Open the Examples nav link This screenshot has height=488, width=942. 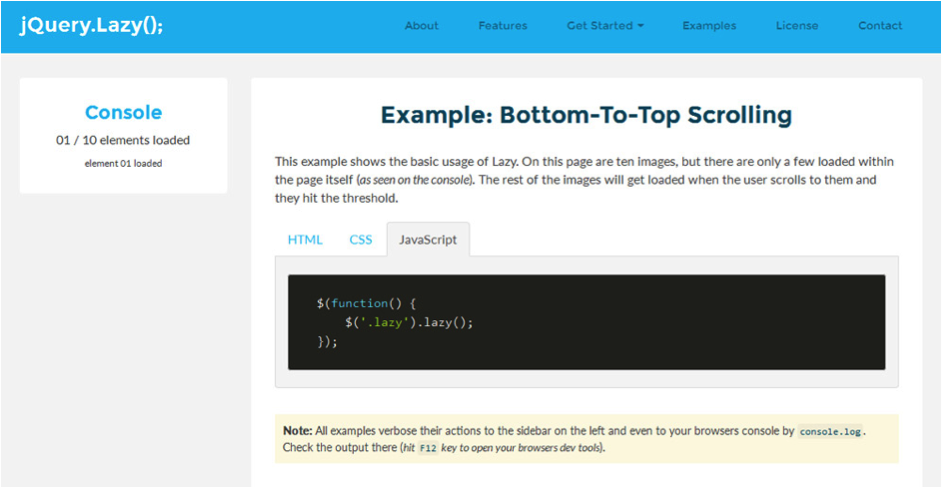[709, 26]
